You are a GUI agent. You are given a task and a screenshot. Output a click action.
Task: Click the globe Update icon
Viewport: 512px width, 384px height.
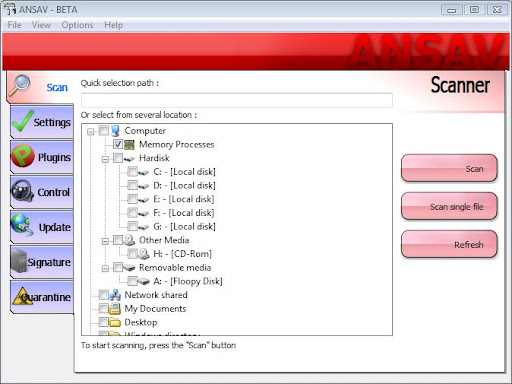(x=22, y=225)
